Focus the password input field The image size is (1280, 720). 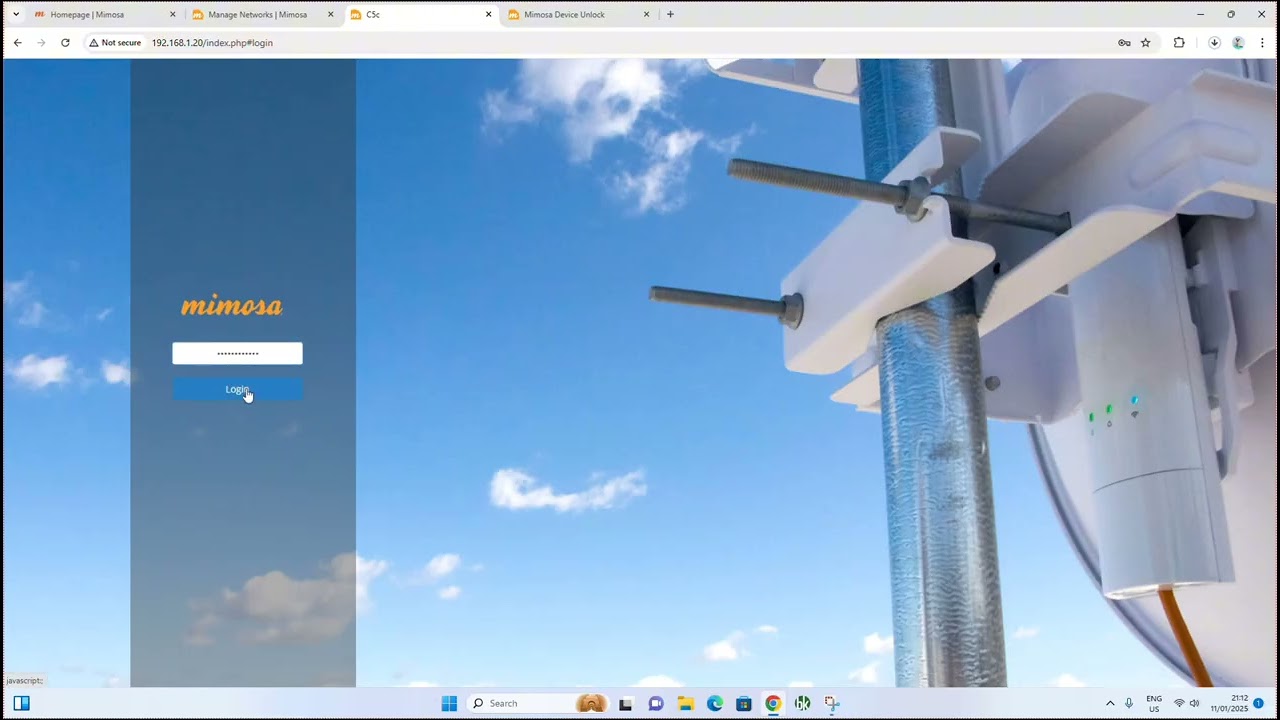[x=237, y=353]
